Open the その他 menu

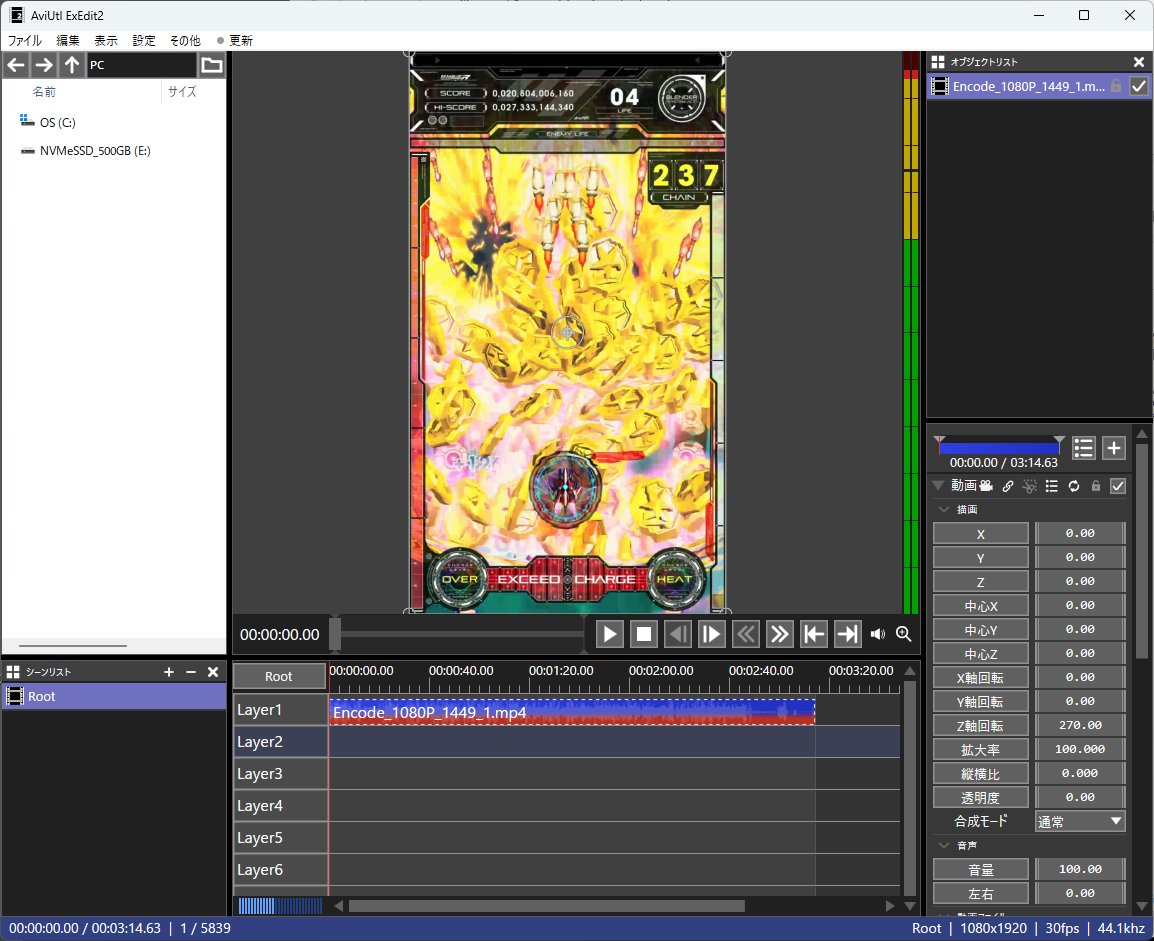coord(185,40)
